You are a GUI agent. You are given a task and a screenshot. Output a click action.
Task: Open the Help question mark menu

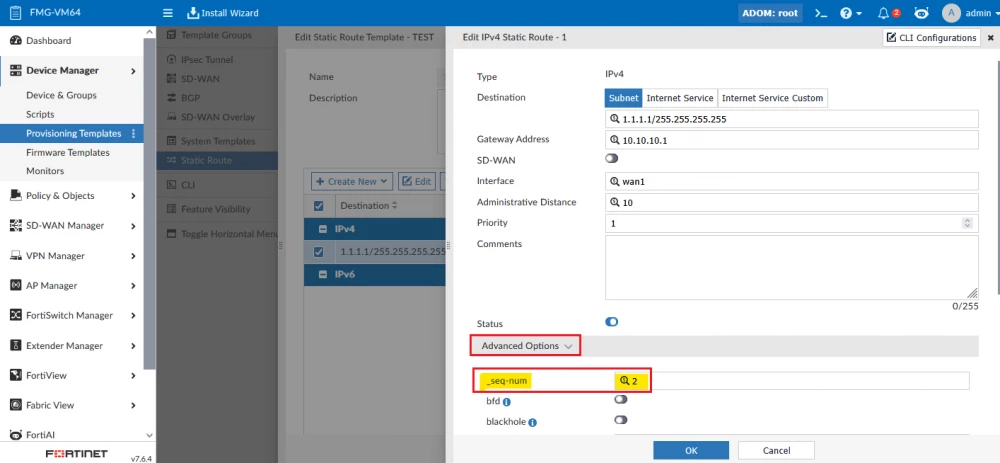pos(851,13)
